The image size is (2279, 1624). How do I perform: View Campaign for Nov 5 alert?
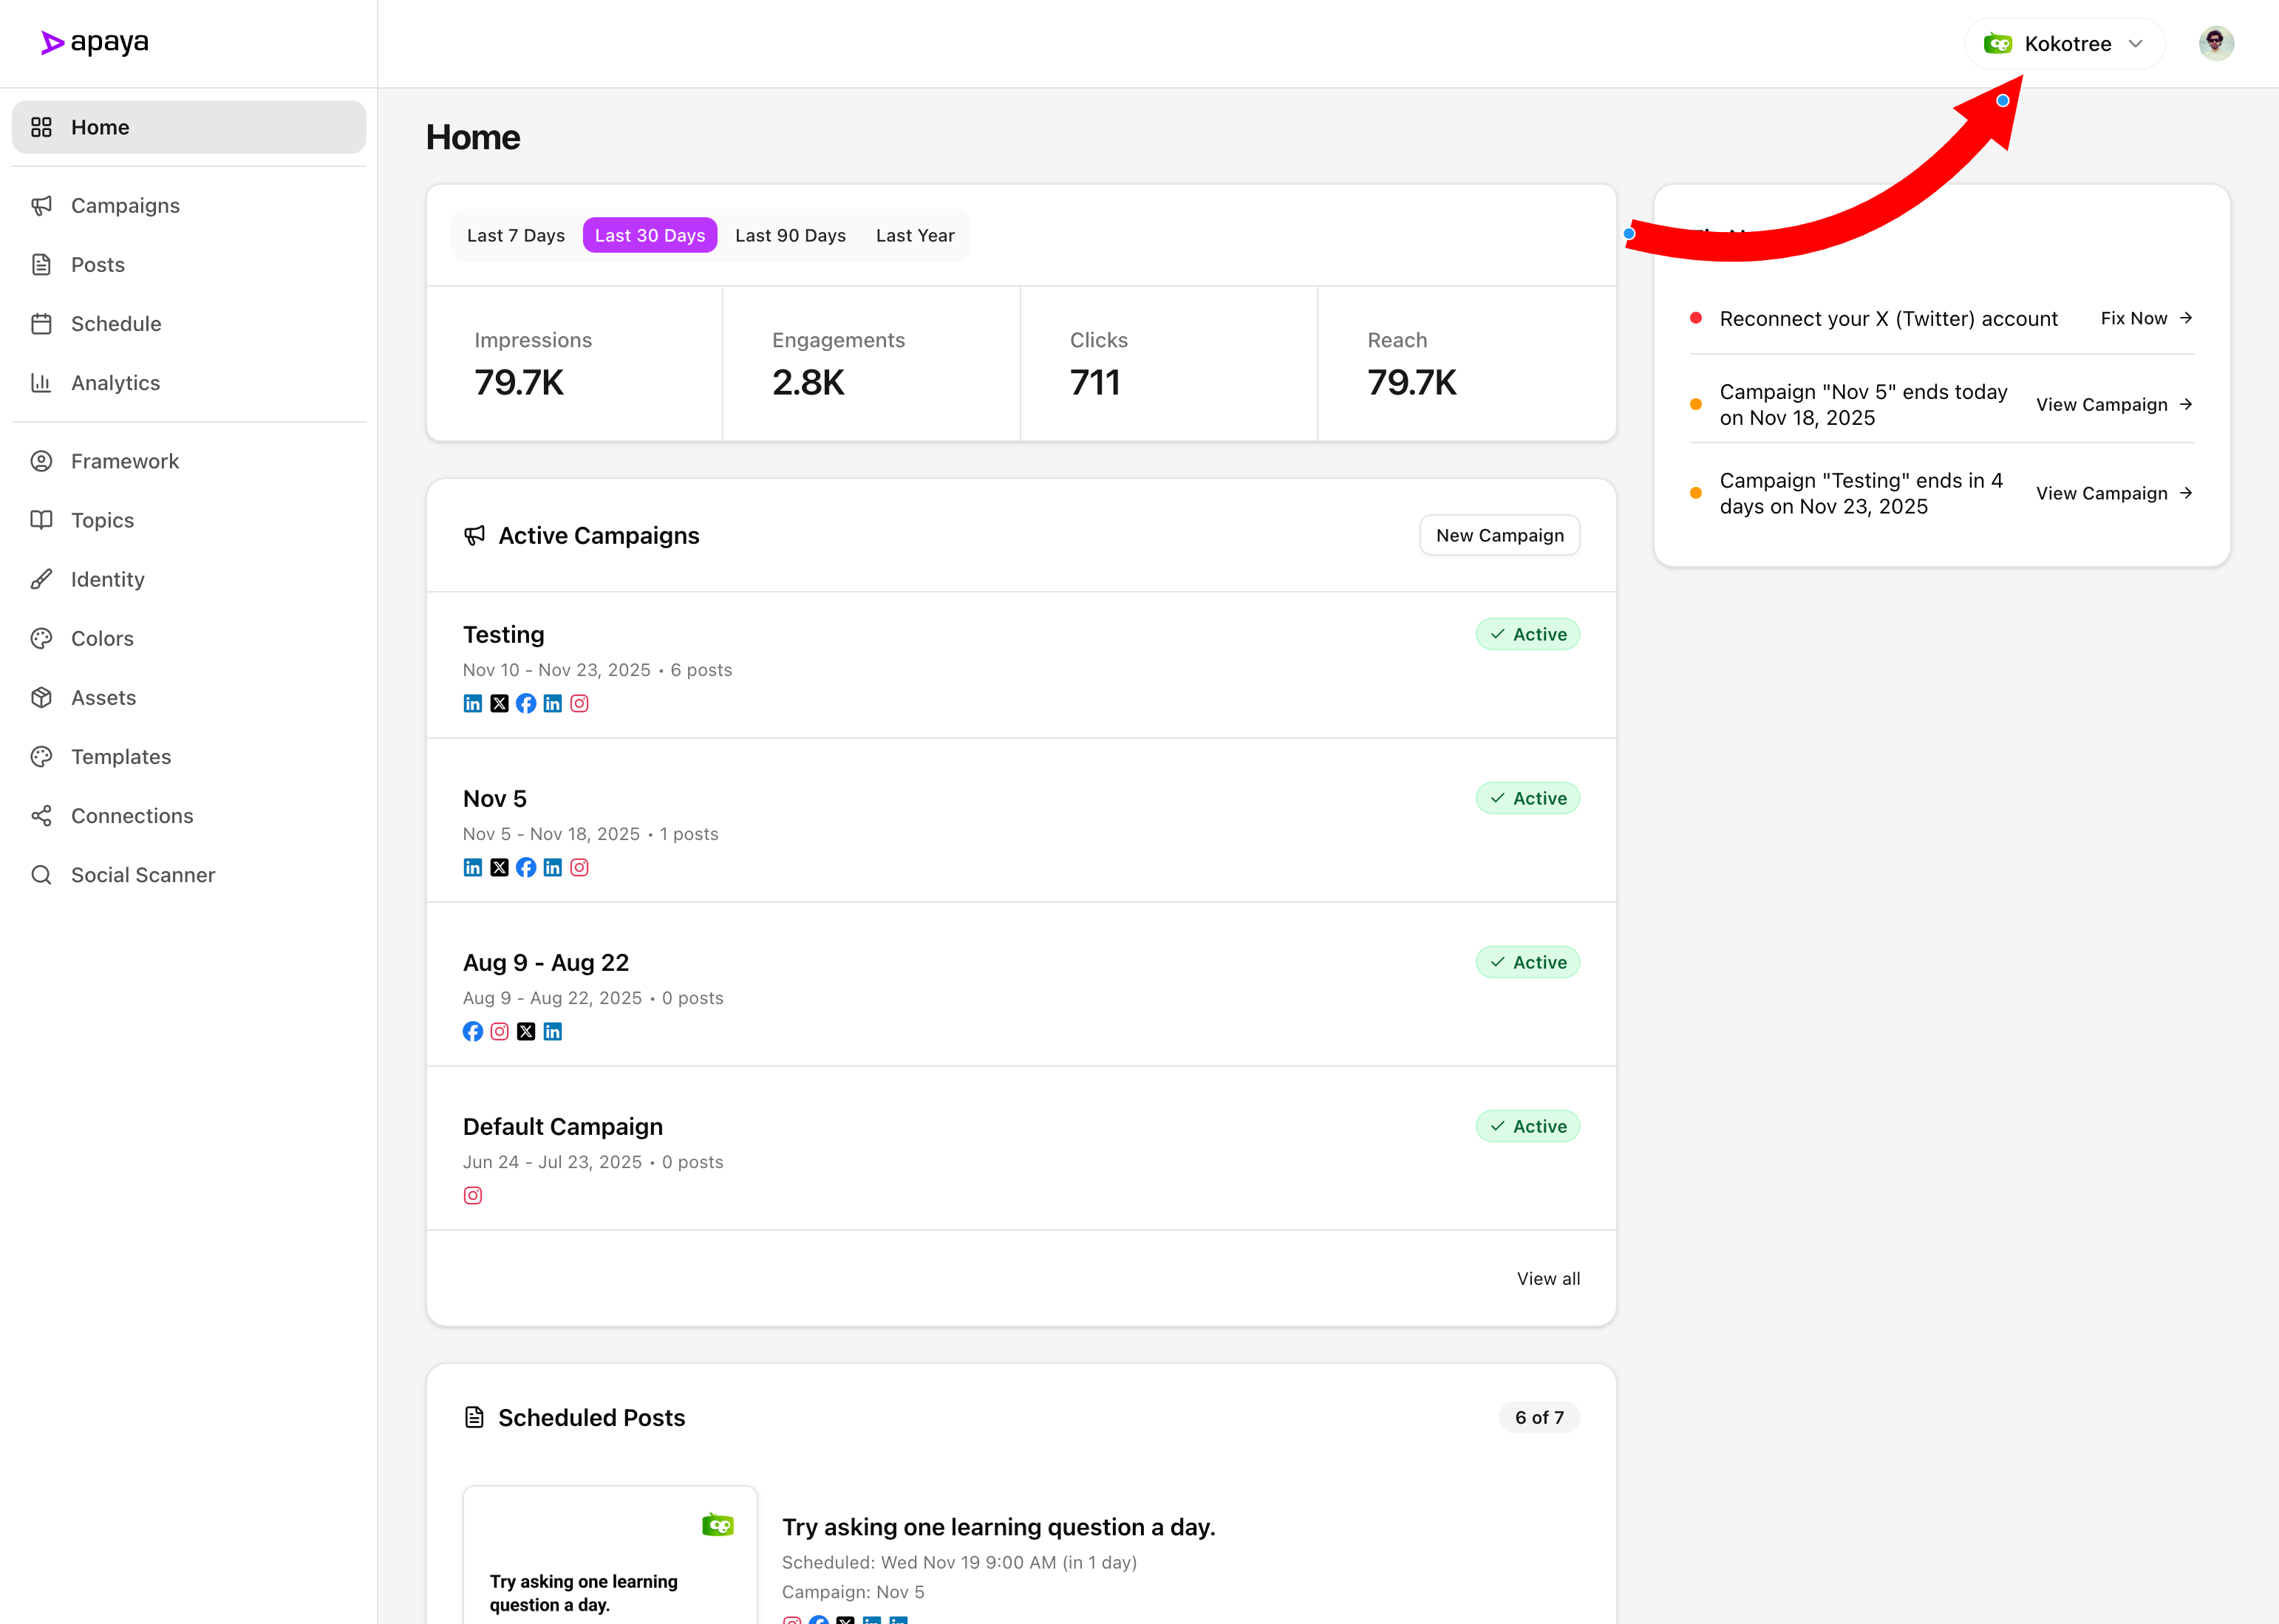click(2113, 405)
